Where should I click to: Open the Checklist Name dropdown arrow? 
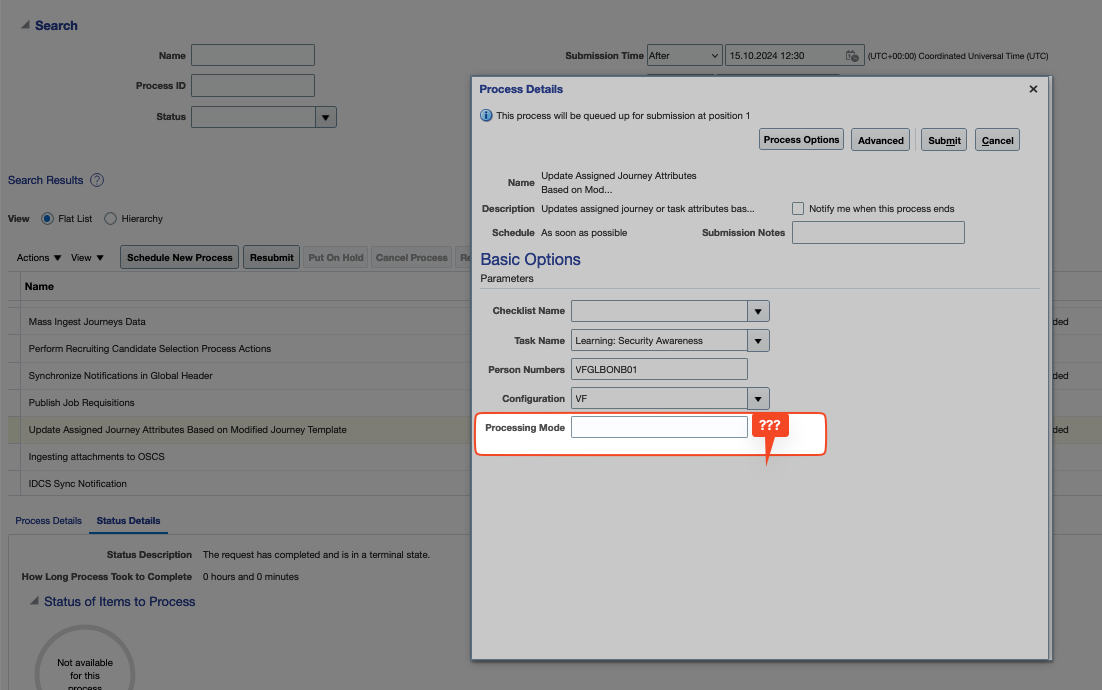pyautogui.click(x=757, y=310)
